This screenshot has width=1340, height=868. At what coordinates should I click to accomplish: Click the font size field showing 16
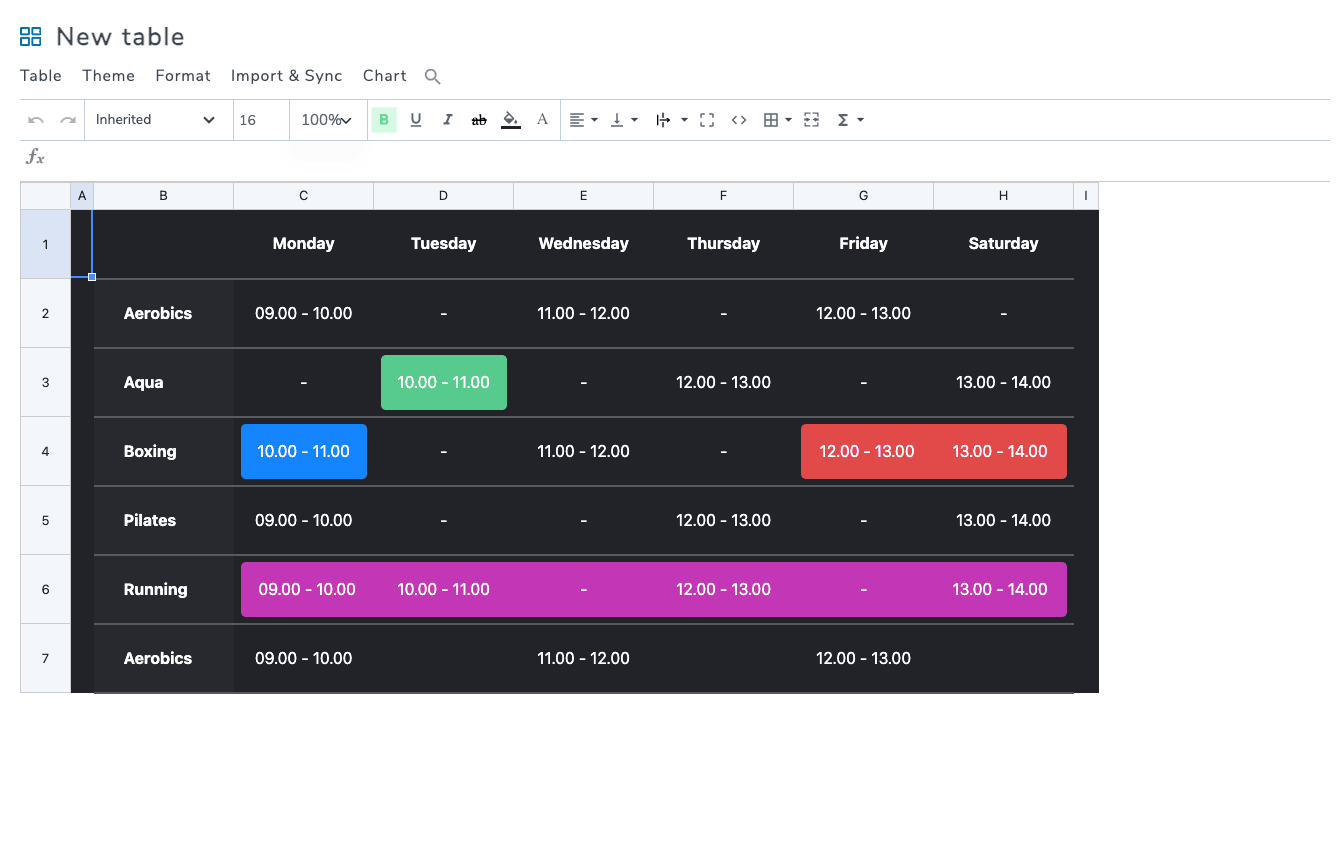click(x=261, y=120)
